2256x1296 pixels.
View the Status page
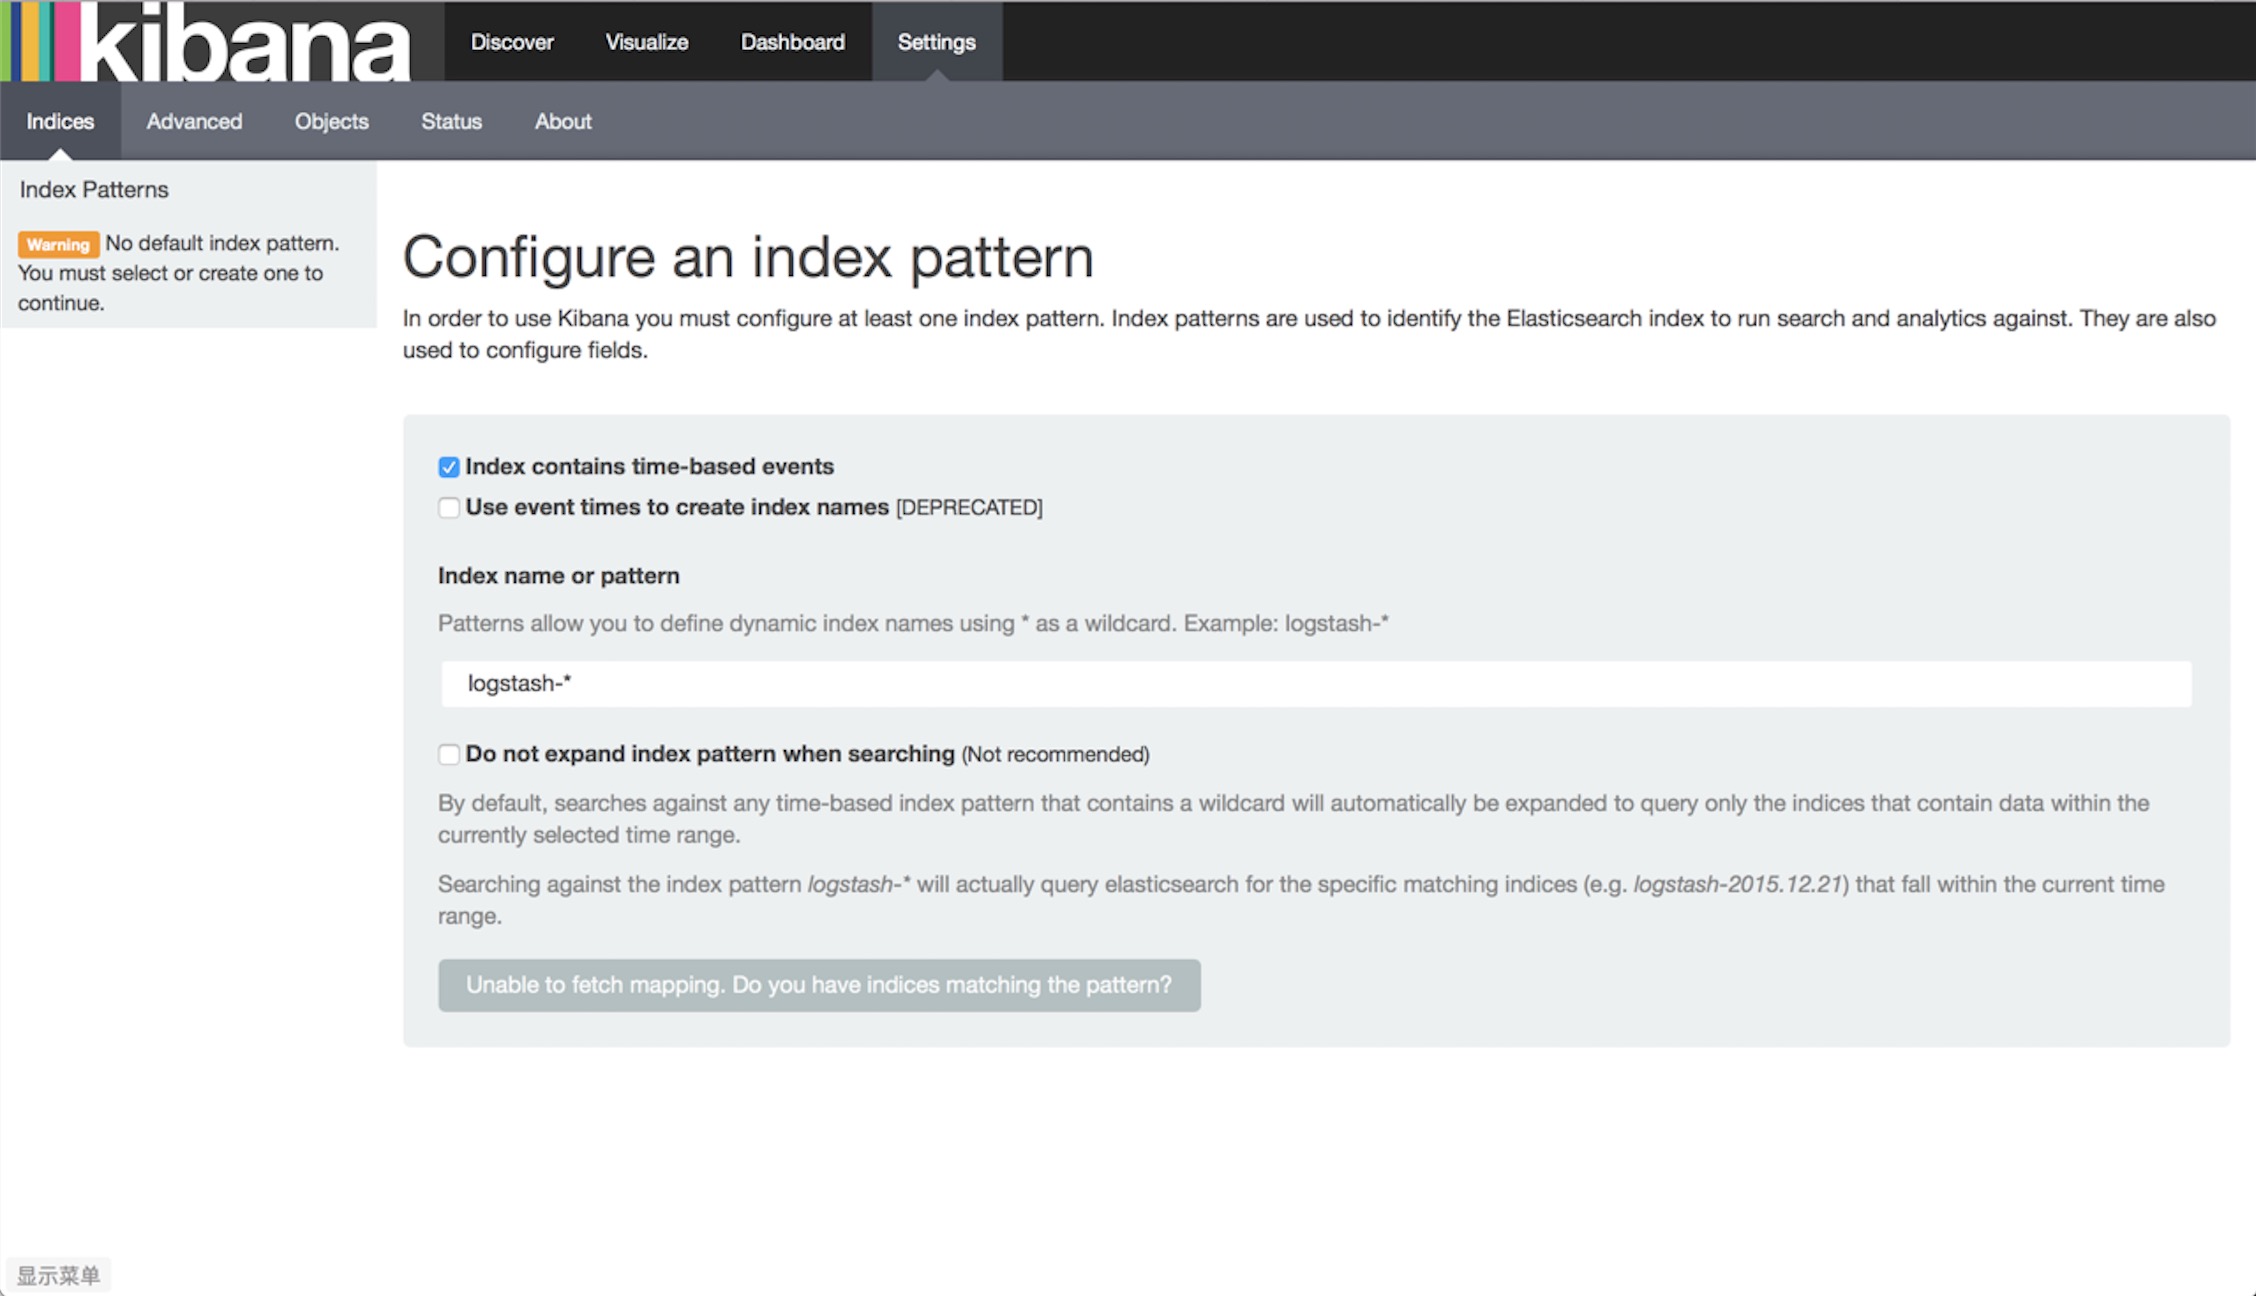451,121
